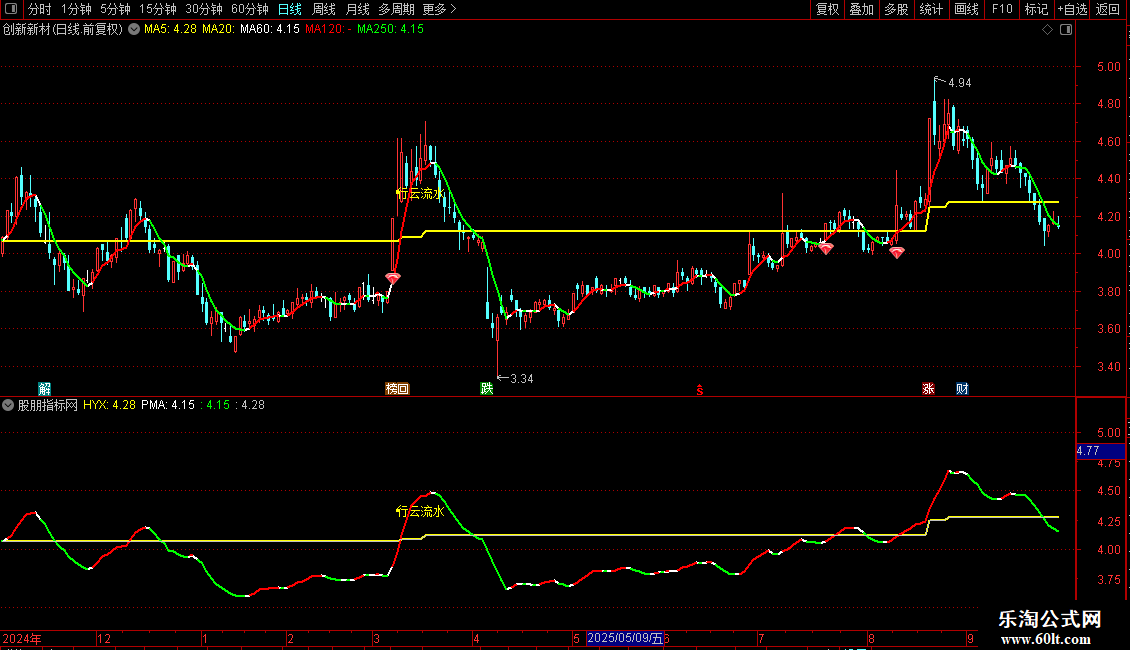1130x650 pixels.
Task: Click the month 12 mark on time axis
Action: [x=104, y=638]
